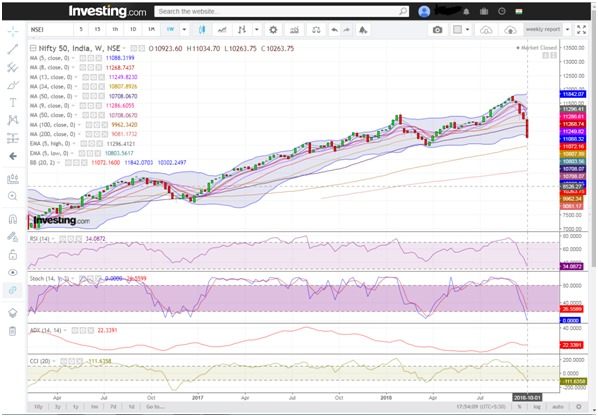Select the 1D timeframe
This screenshot has height=417, width=598.
[x=133, y=29]
